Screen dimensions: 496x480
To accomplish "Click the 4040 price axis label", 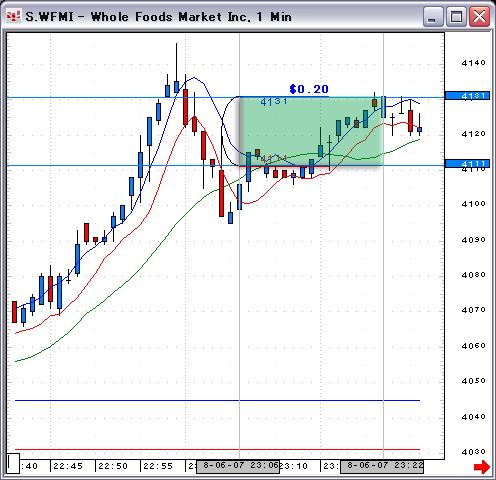I will pyautogui.click(x=473, y=417).
